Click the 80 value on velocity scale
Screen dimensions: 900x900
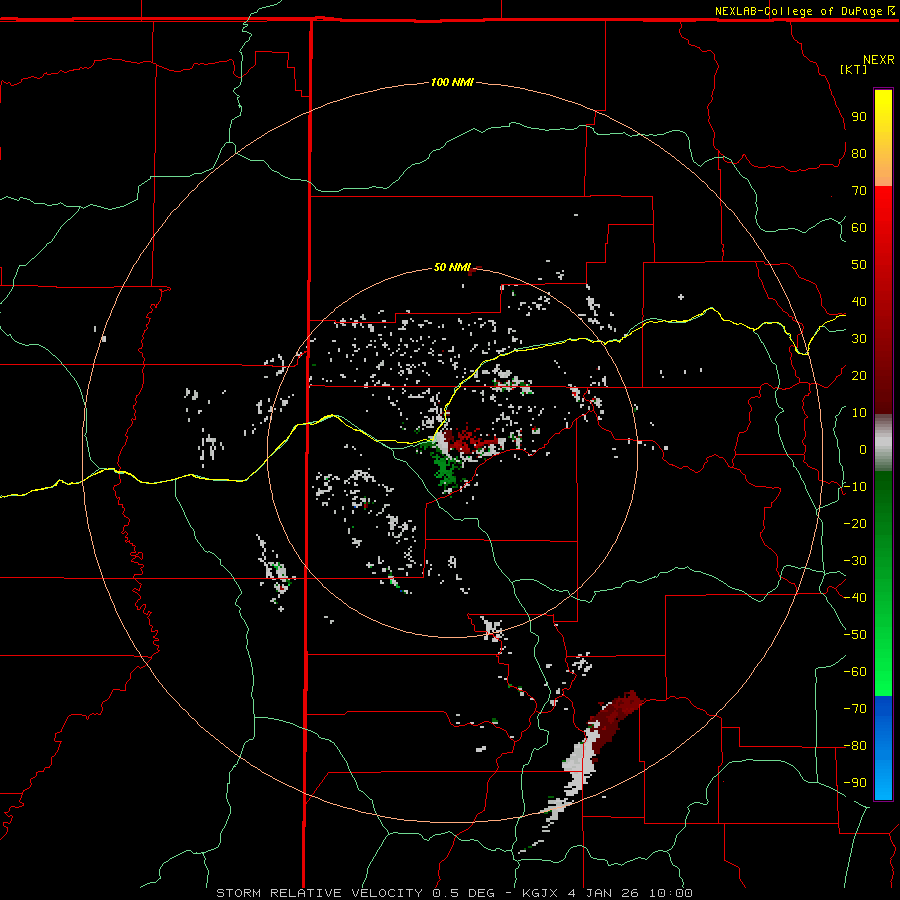point(859,153)
